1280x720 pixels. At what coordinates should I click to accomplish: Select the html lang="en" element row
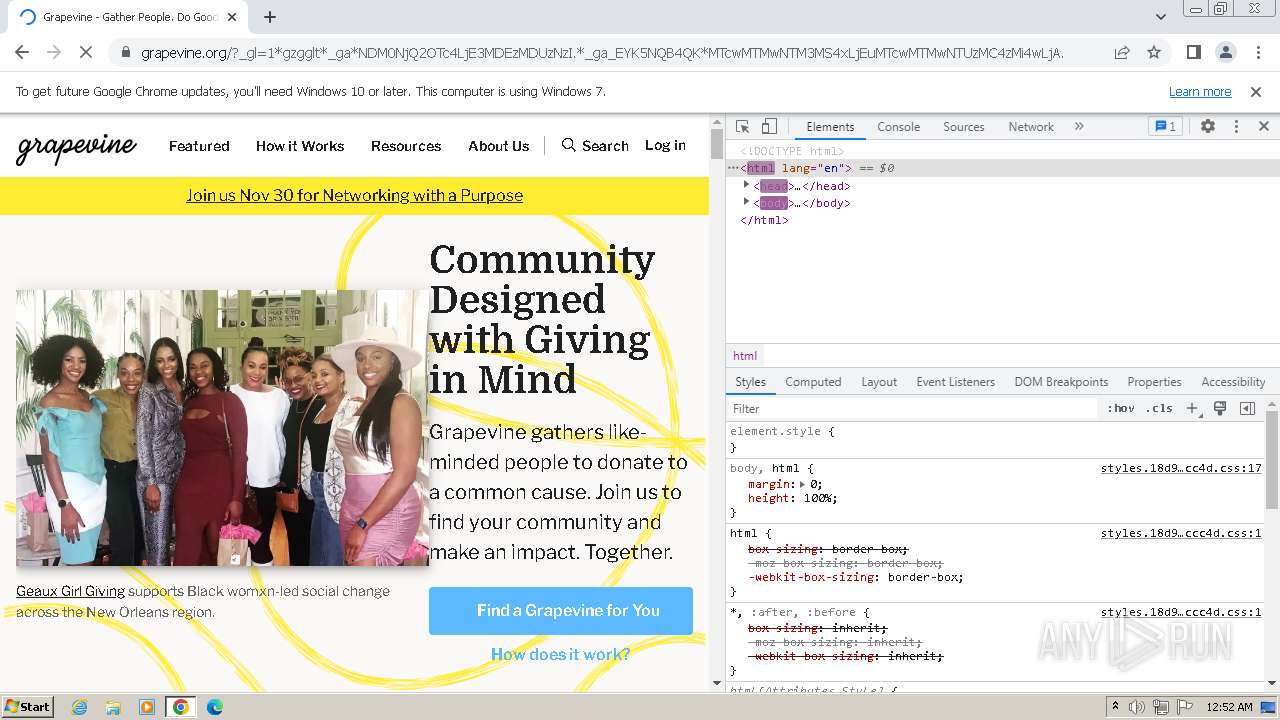point(1003,168)
